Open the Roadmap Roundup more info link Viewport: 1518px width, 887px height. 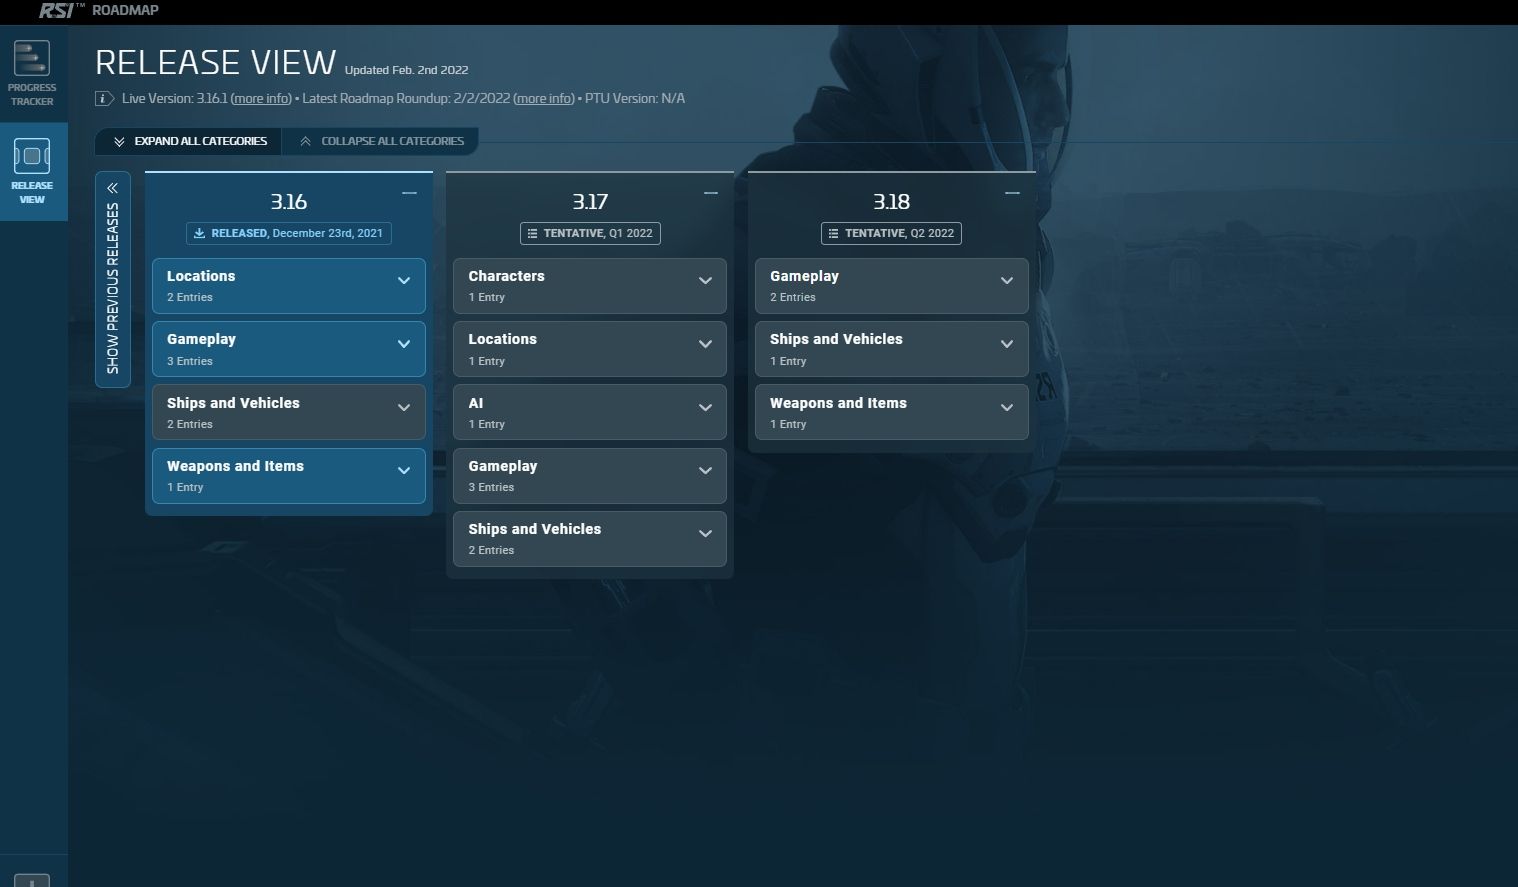[x=544, y=98]
